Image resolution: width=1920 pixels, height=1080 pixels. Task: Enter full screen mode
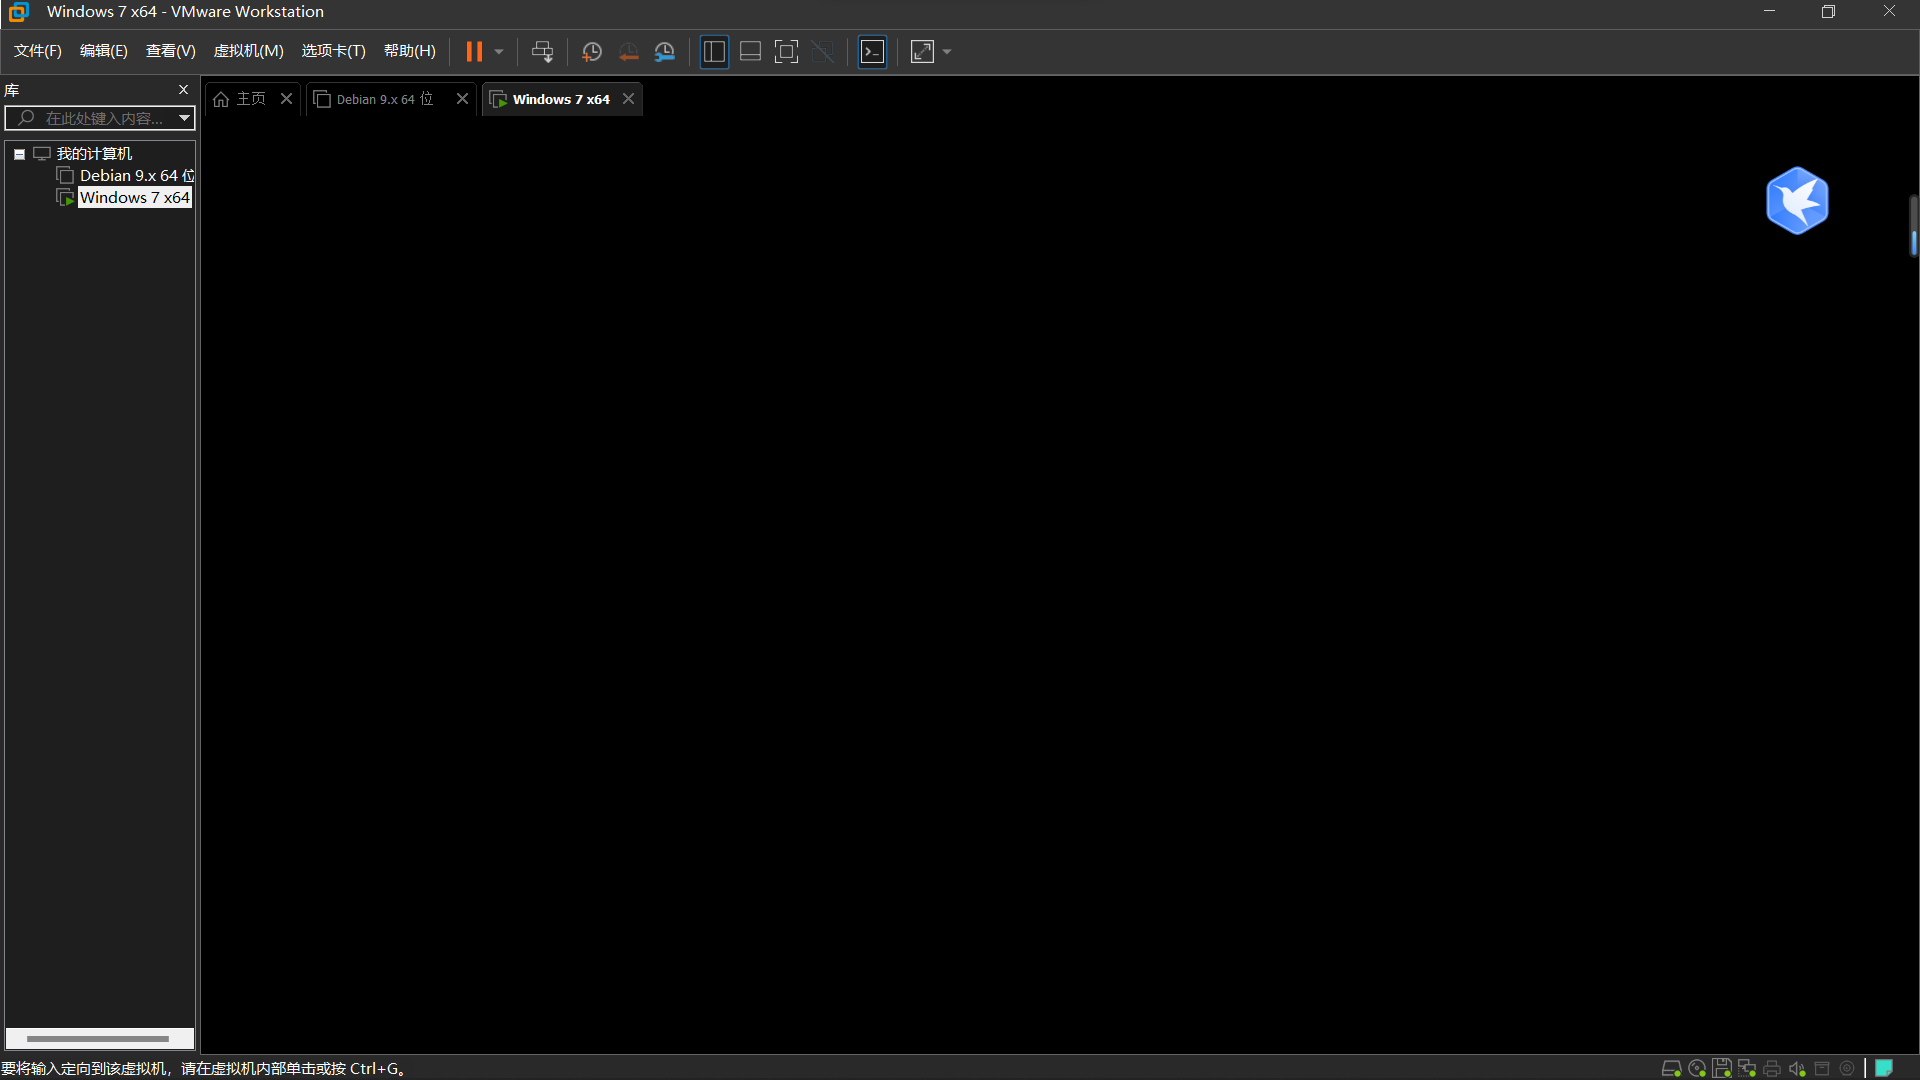[787, 52]
